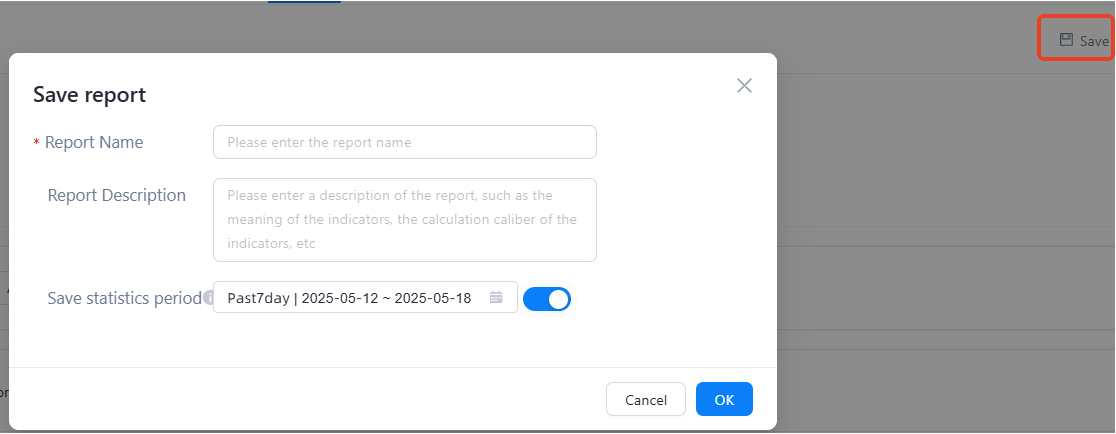
Task: Focus the Report Description text area
Action: 404,220
